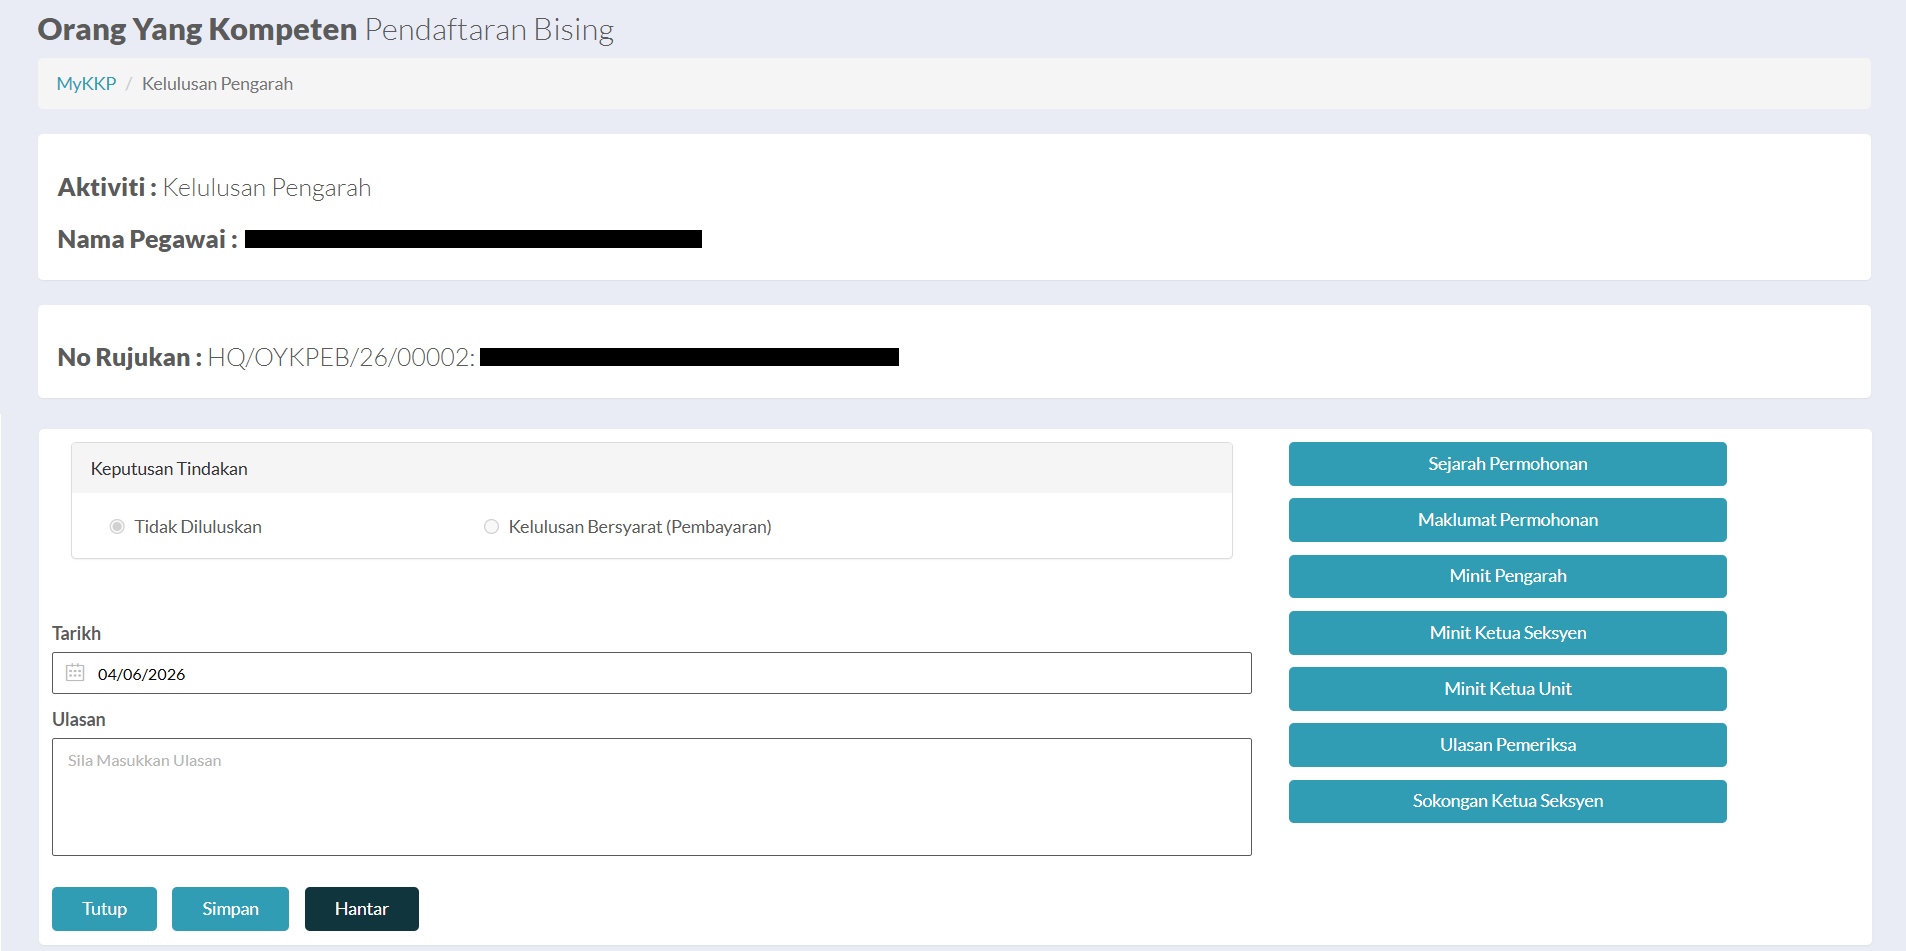The image size is (1906, 951).
Task: Open Sokongan Ketua Seksyen
Action: point(1507,801)
